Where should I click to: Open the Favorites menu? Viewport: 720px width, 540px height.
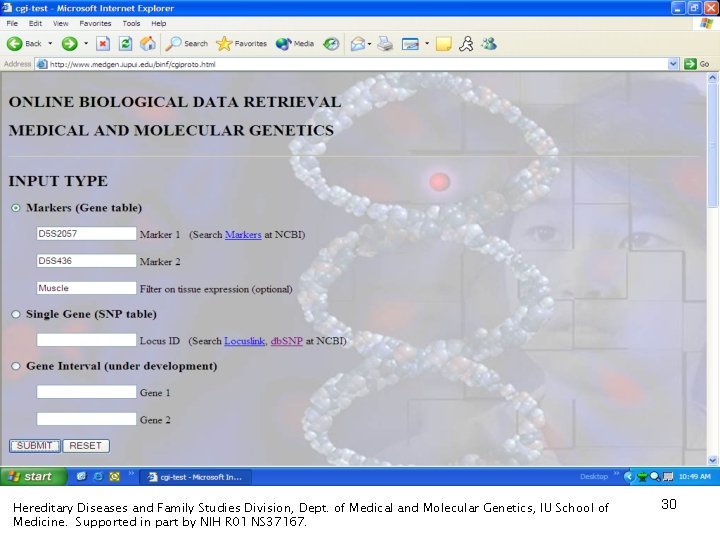(96, 23)
